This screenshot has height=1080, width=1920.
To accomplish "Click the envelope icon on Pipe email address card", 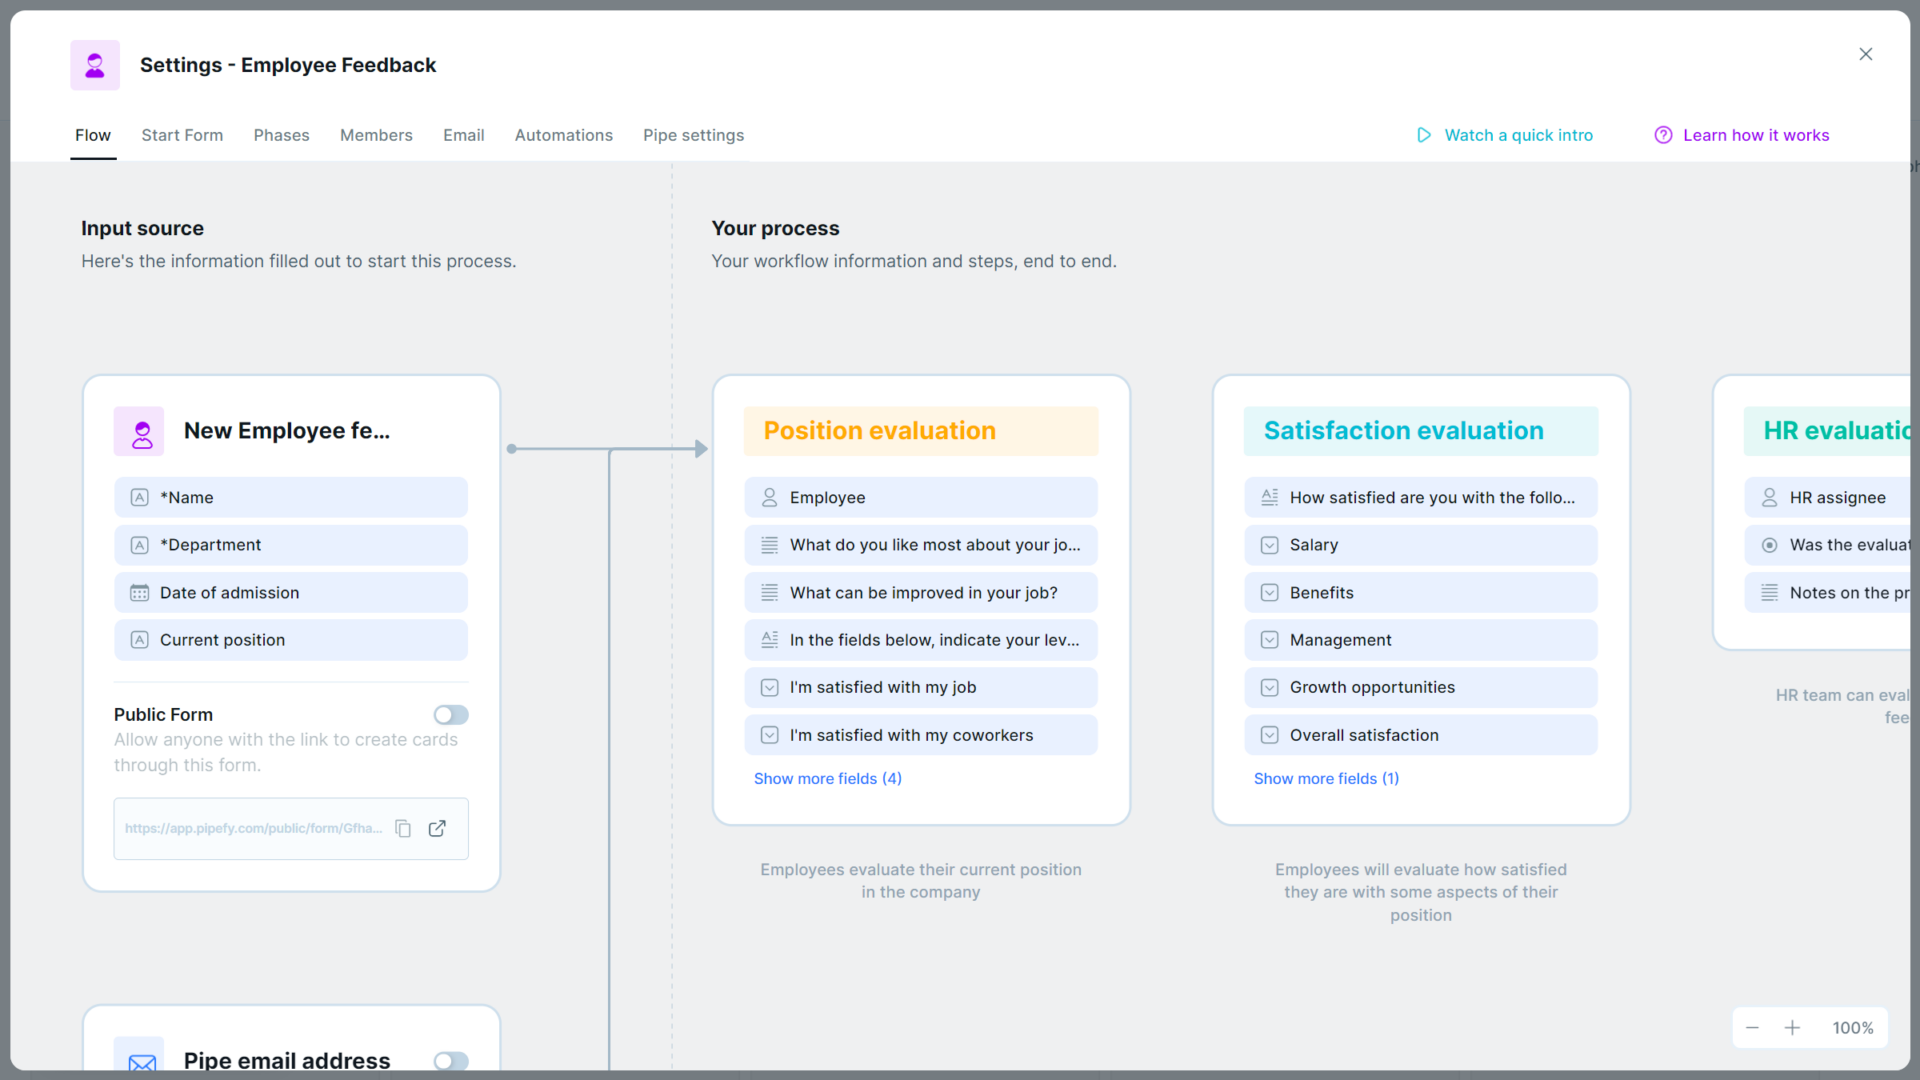I will pyautogui.click(x=140, y=1061).
